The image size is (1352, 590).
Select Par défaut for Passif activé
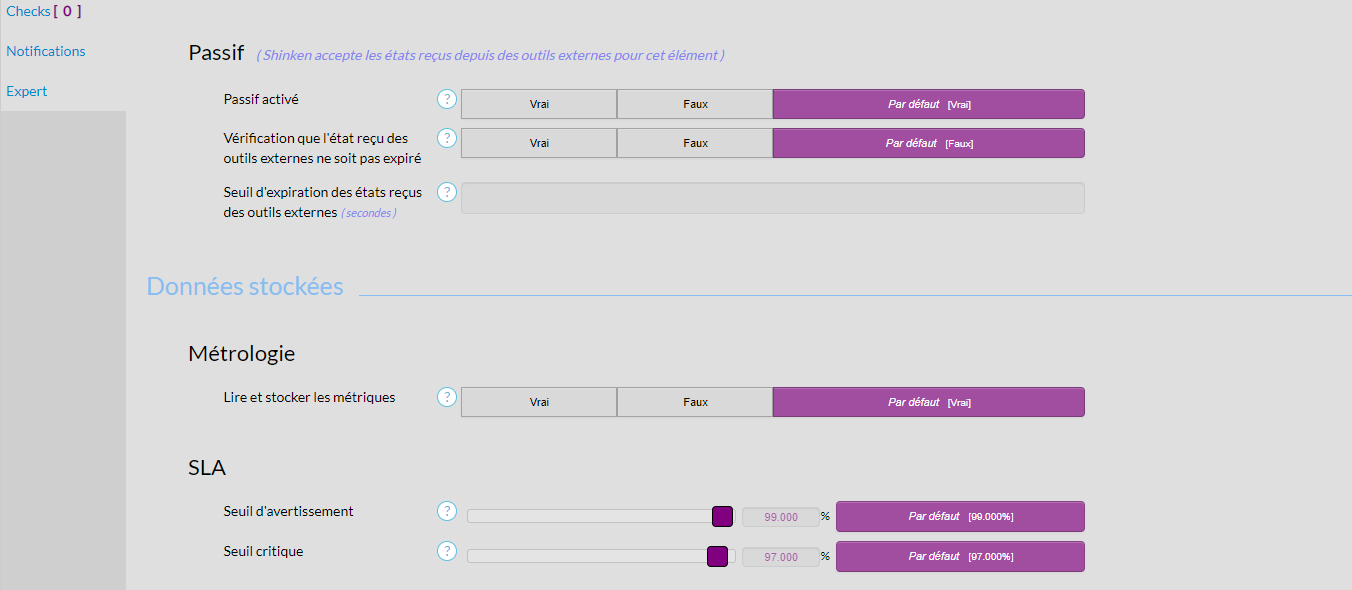pos(928,104)
